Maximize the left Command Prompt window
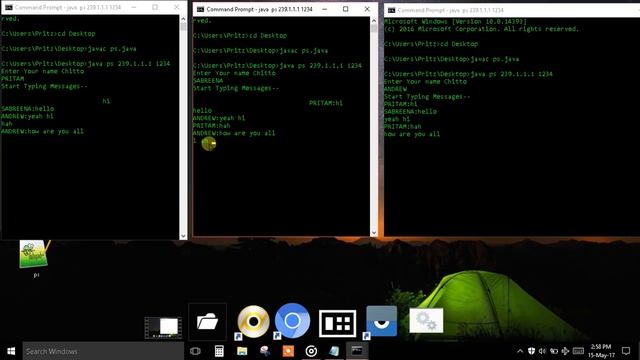 click(155, 7)
